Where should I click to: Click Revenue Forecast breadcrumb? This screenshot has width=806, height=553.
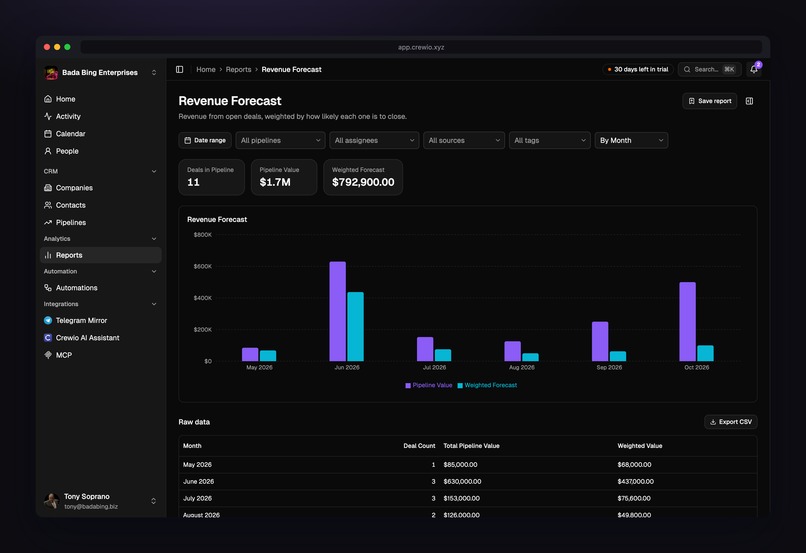[x=291, y=69]
